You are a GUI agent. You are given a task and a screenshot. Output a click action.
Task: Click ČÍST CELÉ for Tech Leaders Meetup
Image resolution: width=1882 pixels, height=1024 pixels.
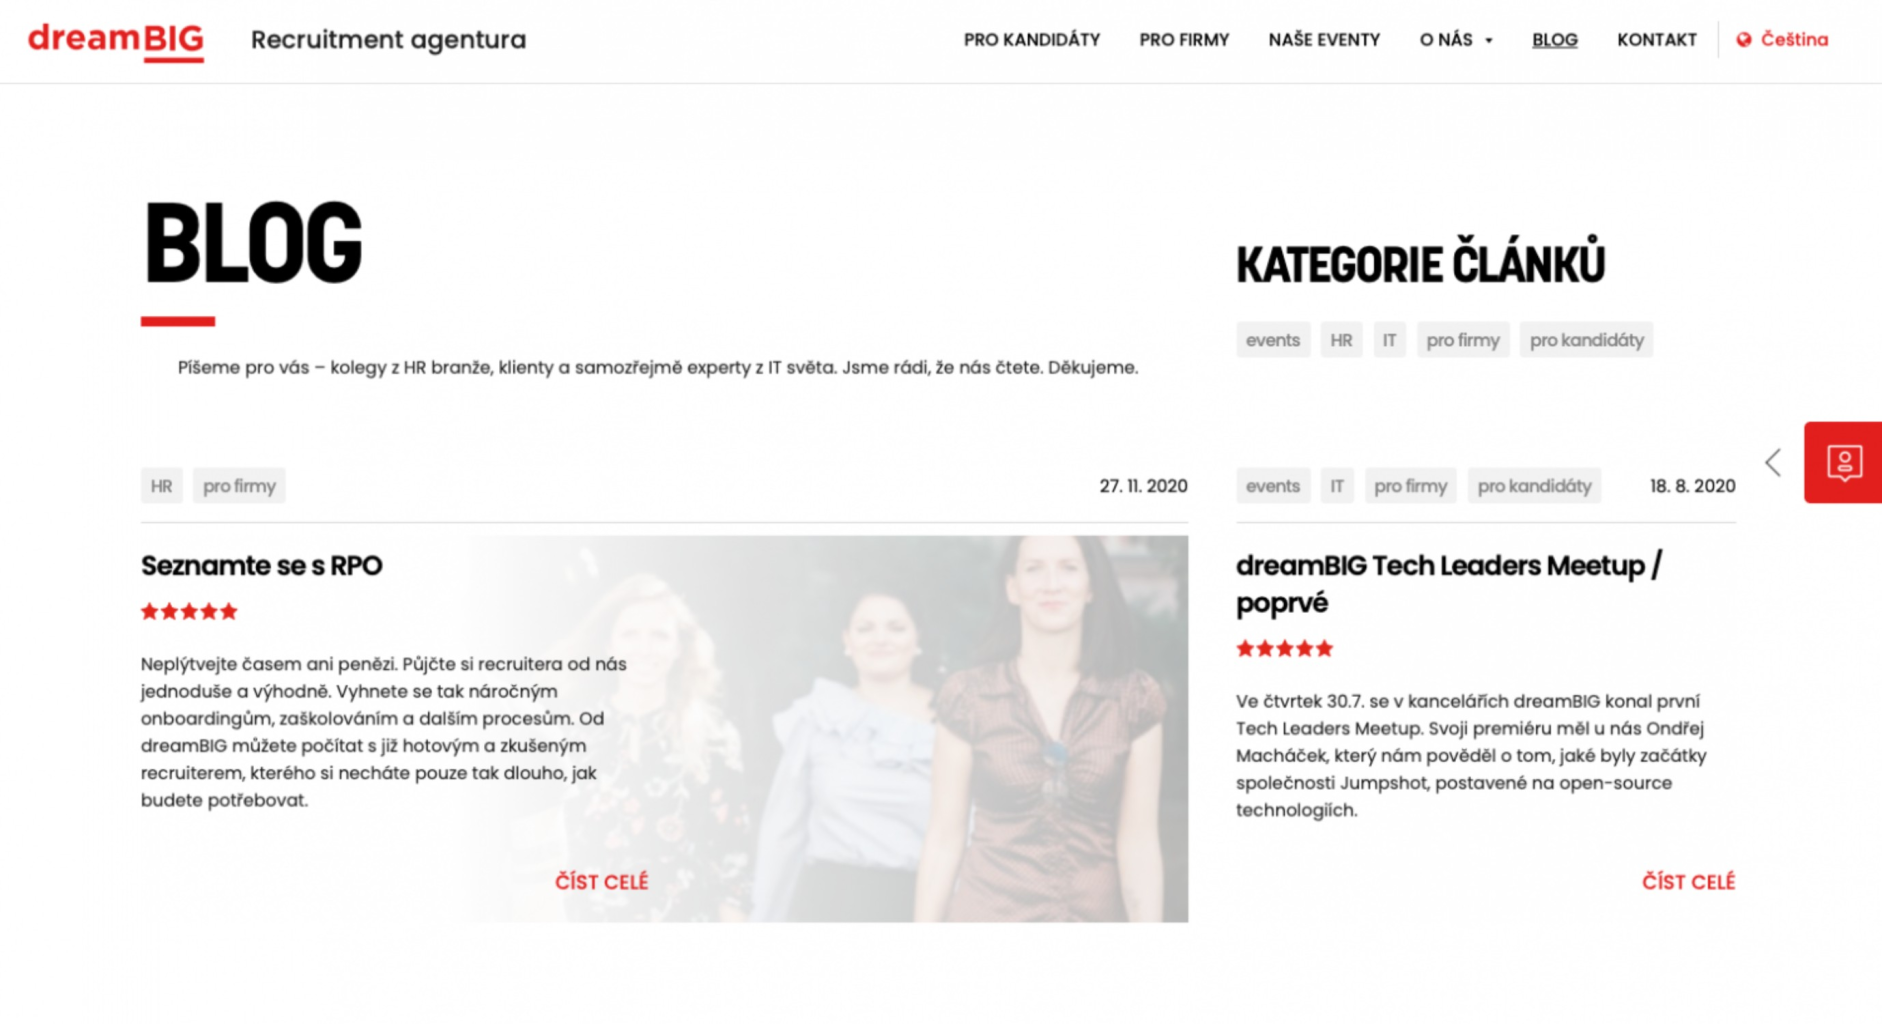(x=1688, y=882)
